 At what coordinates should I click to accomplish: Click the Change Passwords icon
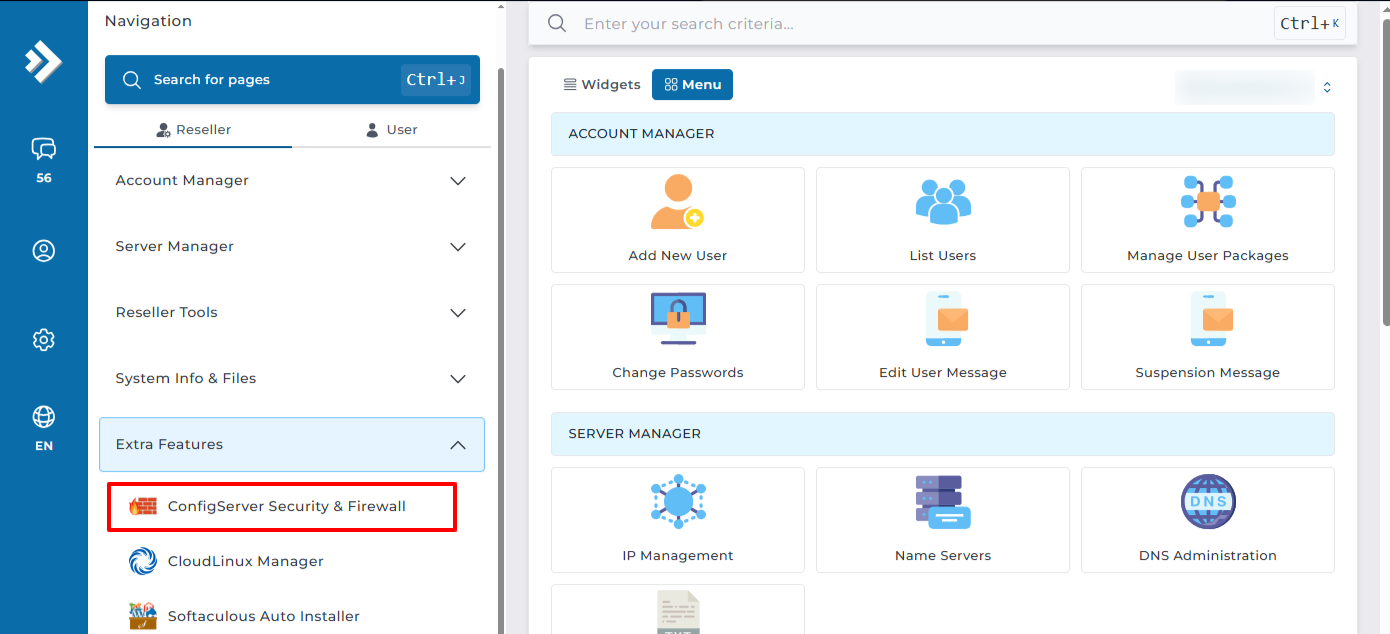[x=677, y=320]
